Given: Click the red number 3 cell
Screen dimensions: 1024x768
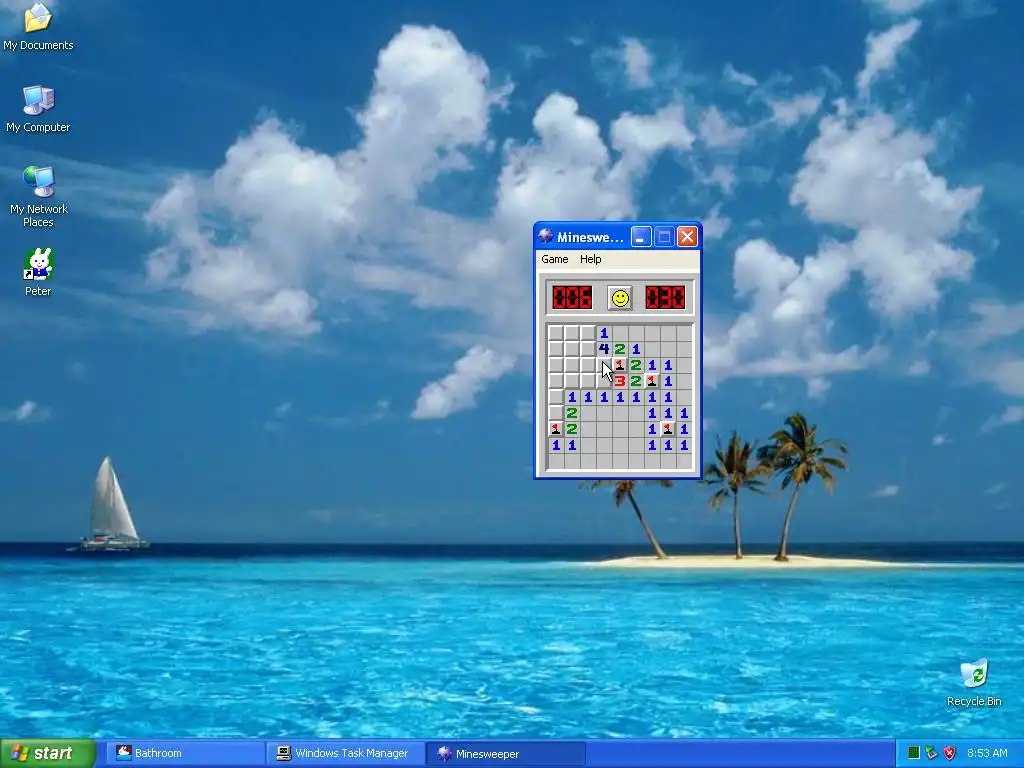Looking at the screenshot, I should tap(620, 381).
